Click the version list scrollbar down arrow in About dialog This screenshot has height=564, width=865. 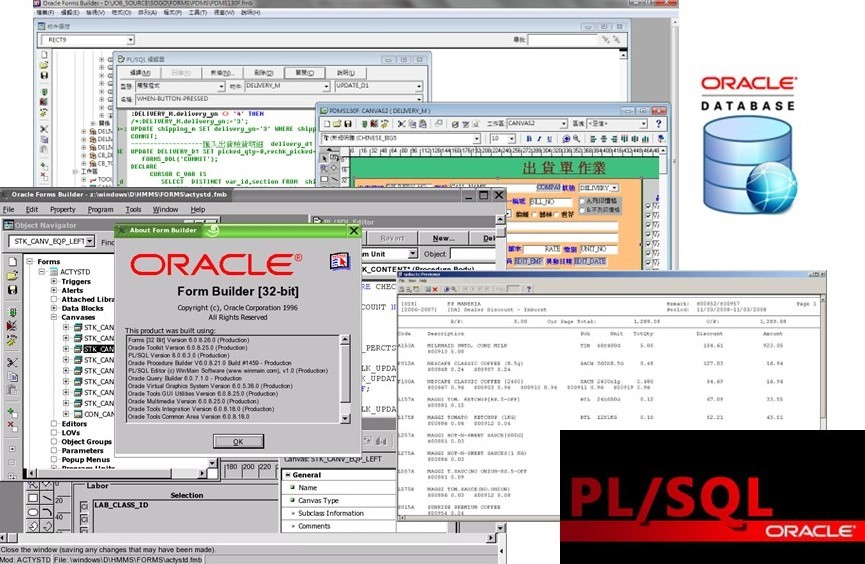345,419
